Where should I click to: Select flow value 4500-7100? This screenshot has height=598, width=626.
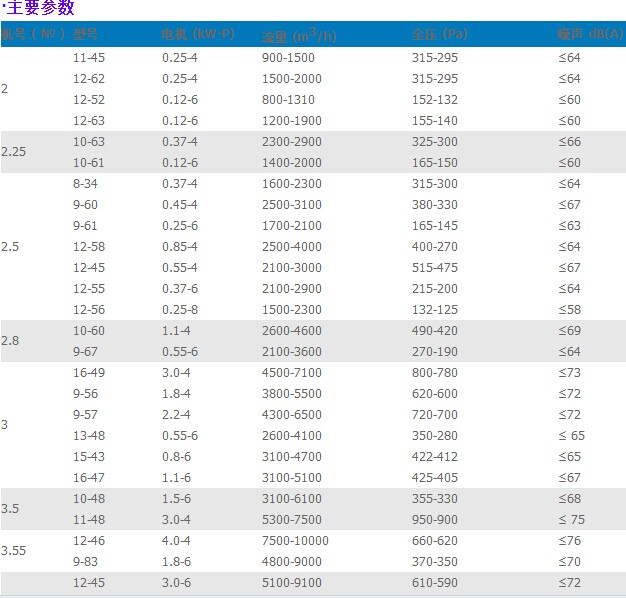pos(292,372)
